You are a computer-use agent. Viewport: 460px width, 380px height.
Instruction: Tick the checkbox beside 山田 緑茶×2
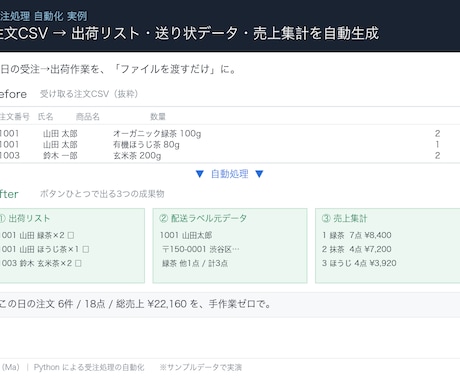[71, 235]
